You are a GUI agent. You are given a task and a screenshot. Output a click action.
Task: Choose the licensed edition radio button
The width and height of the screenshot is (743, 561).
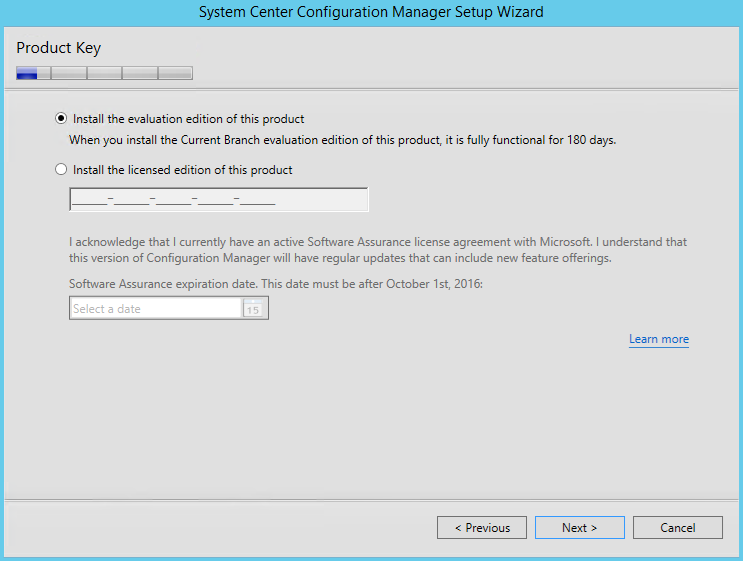pos(62,170)
